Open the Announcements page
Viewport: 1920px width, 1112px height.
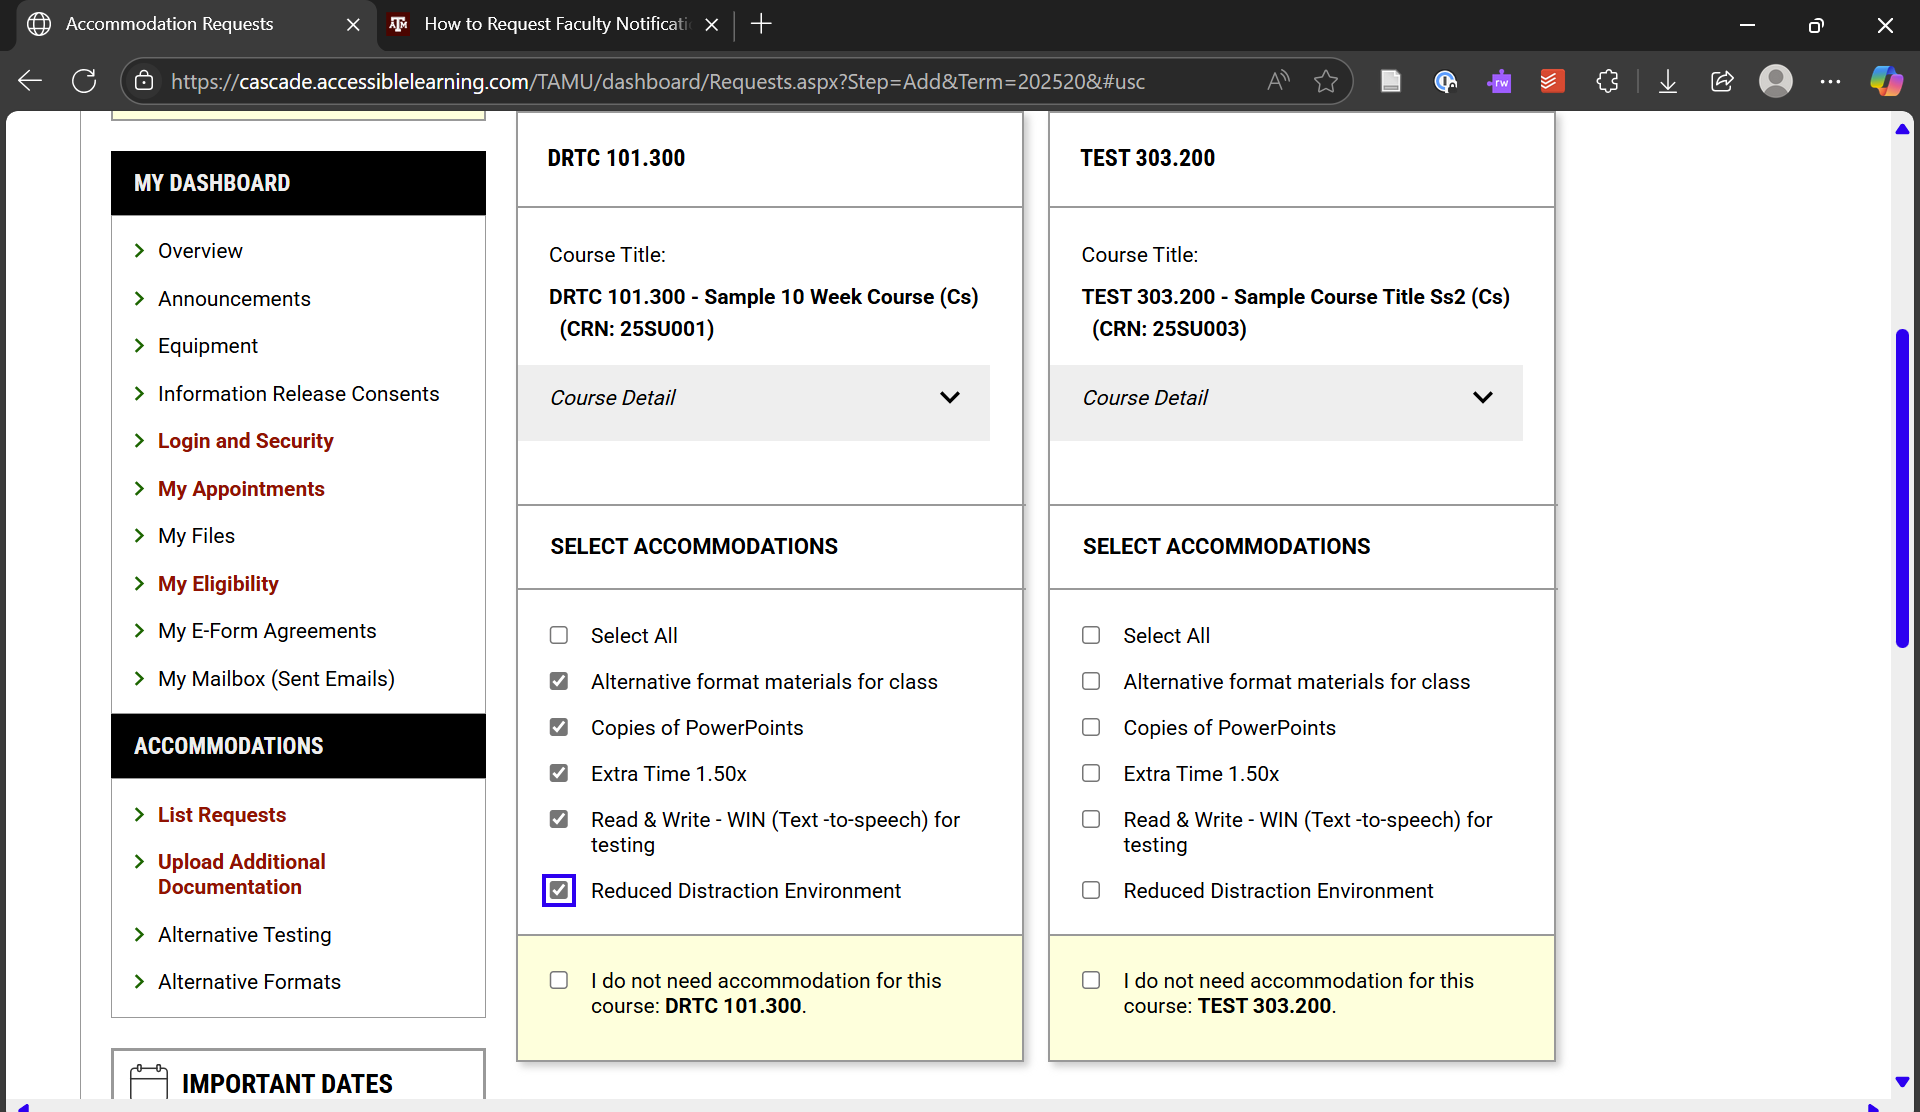tap(234, 298)
